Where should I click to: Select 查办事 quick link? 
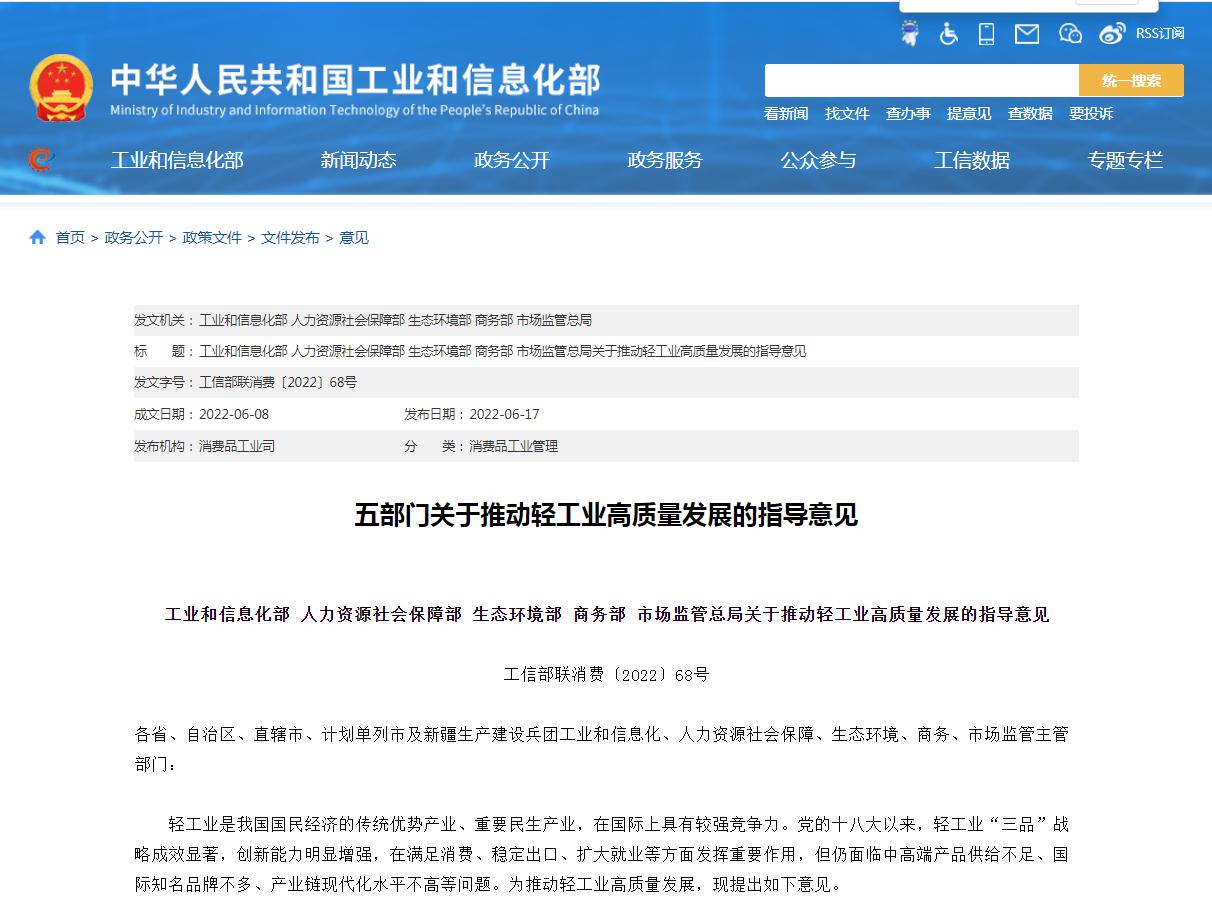(908, 114)
